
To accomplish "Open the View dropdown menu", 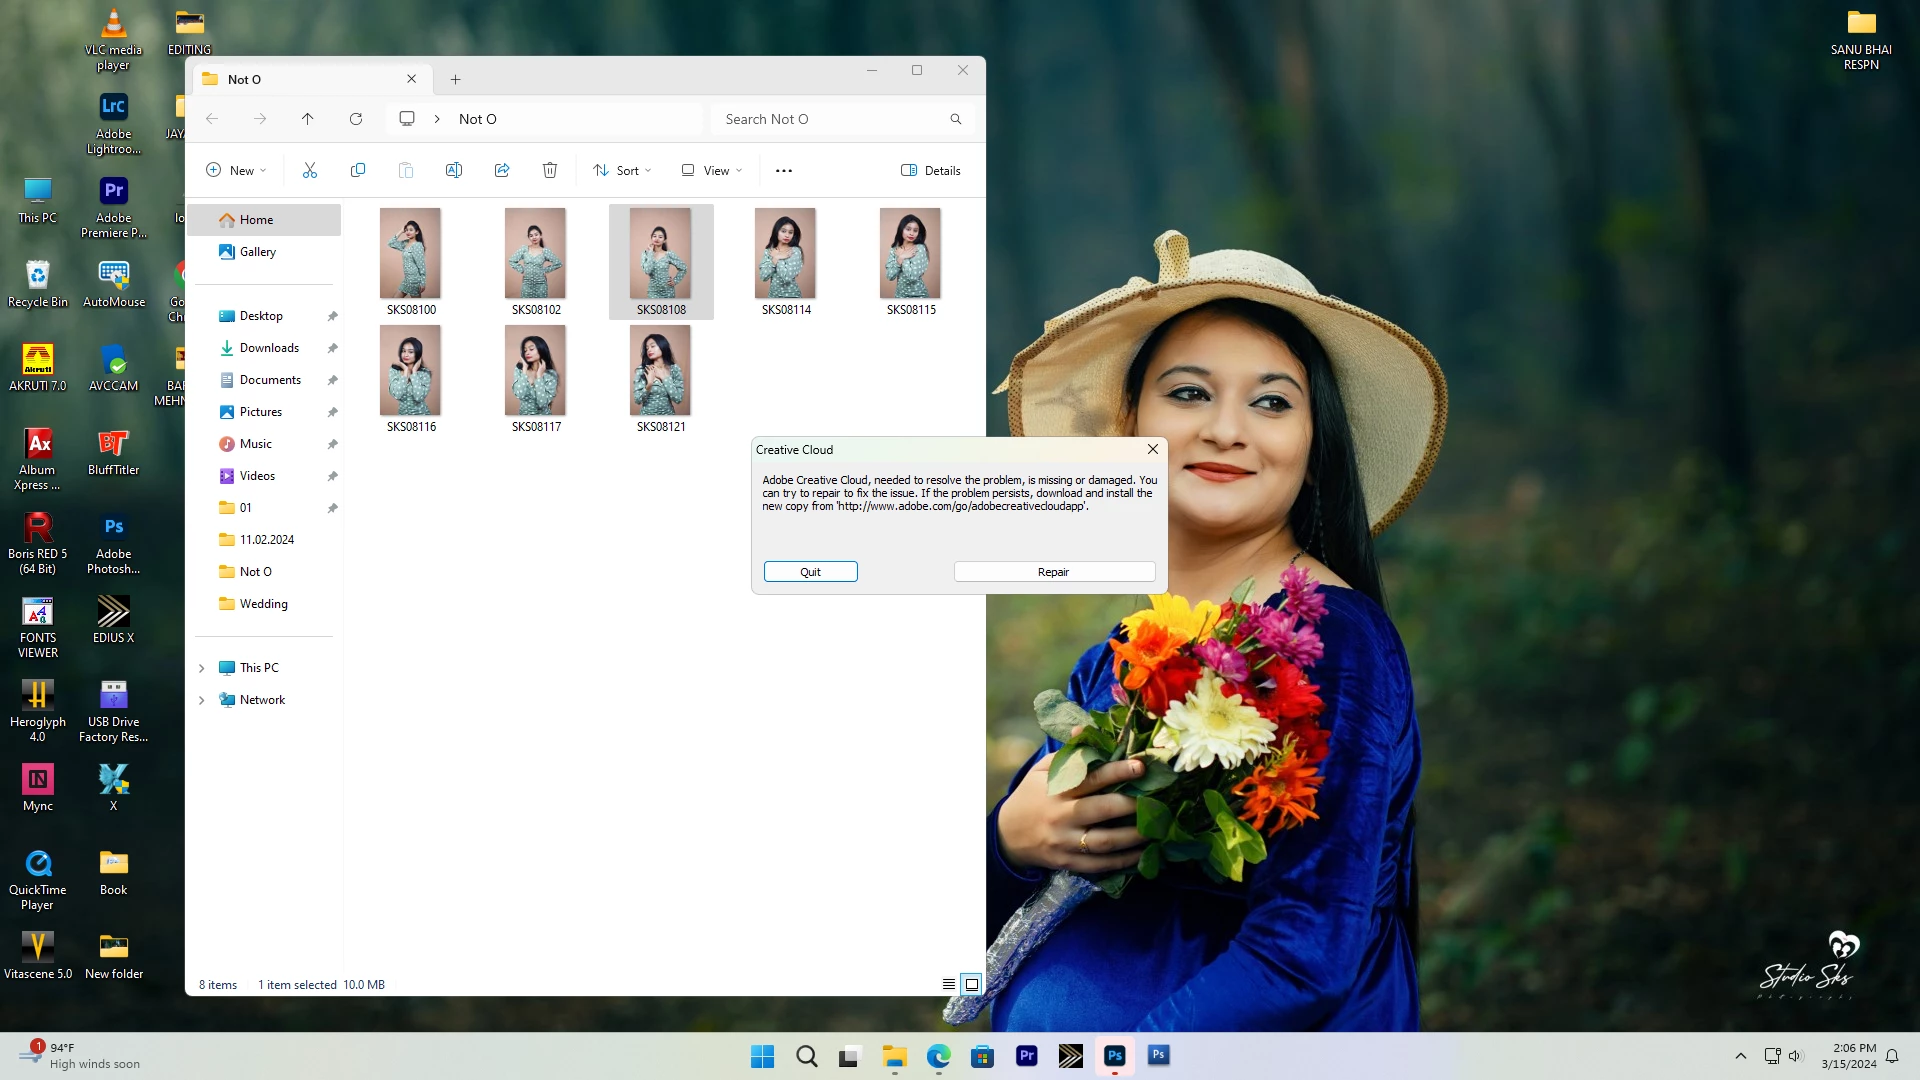I will point(712,171).
